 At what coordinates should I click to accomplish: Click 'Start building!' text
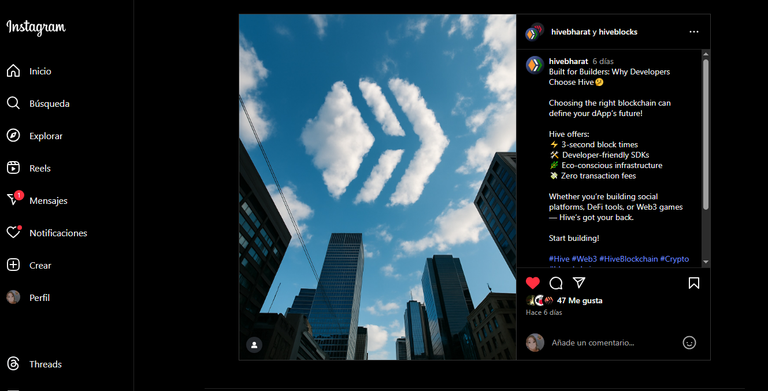point(574,238)
